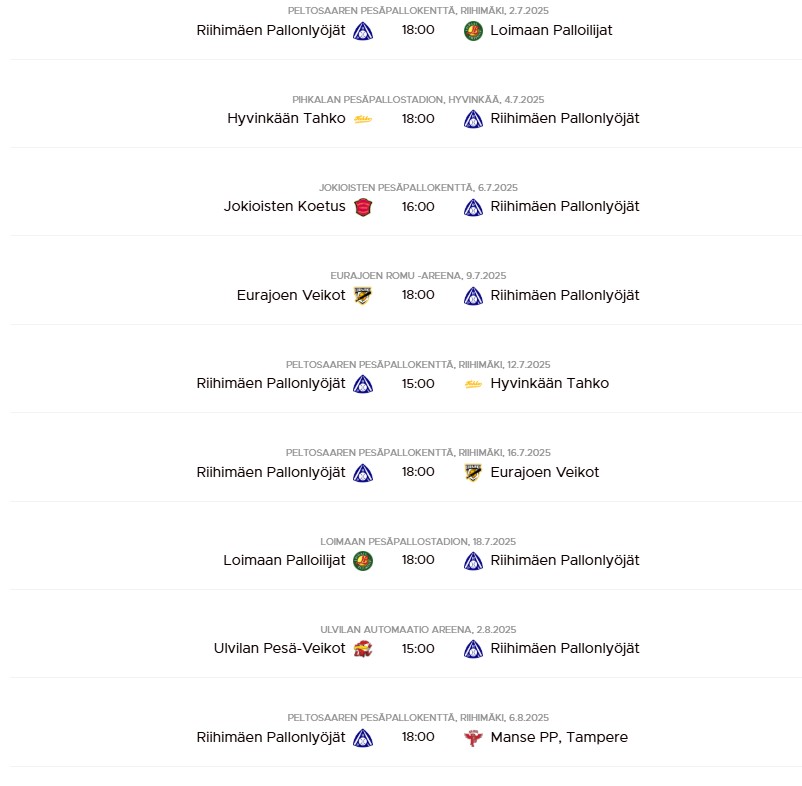802x786 pixels.
Task: Select 16:00 game time at Jokioinen
Action: point(418,207)
